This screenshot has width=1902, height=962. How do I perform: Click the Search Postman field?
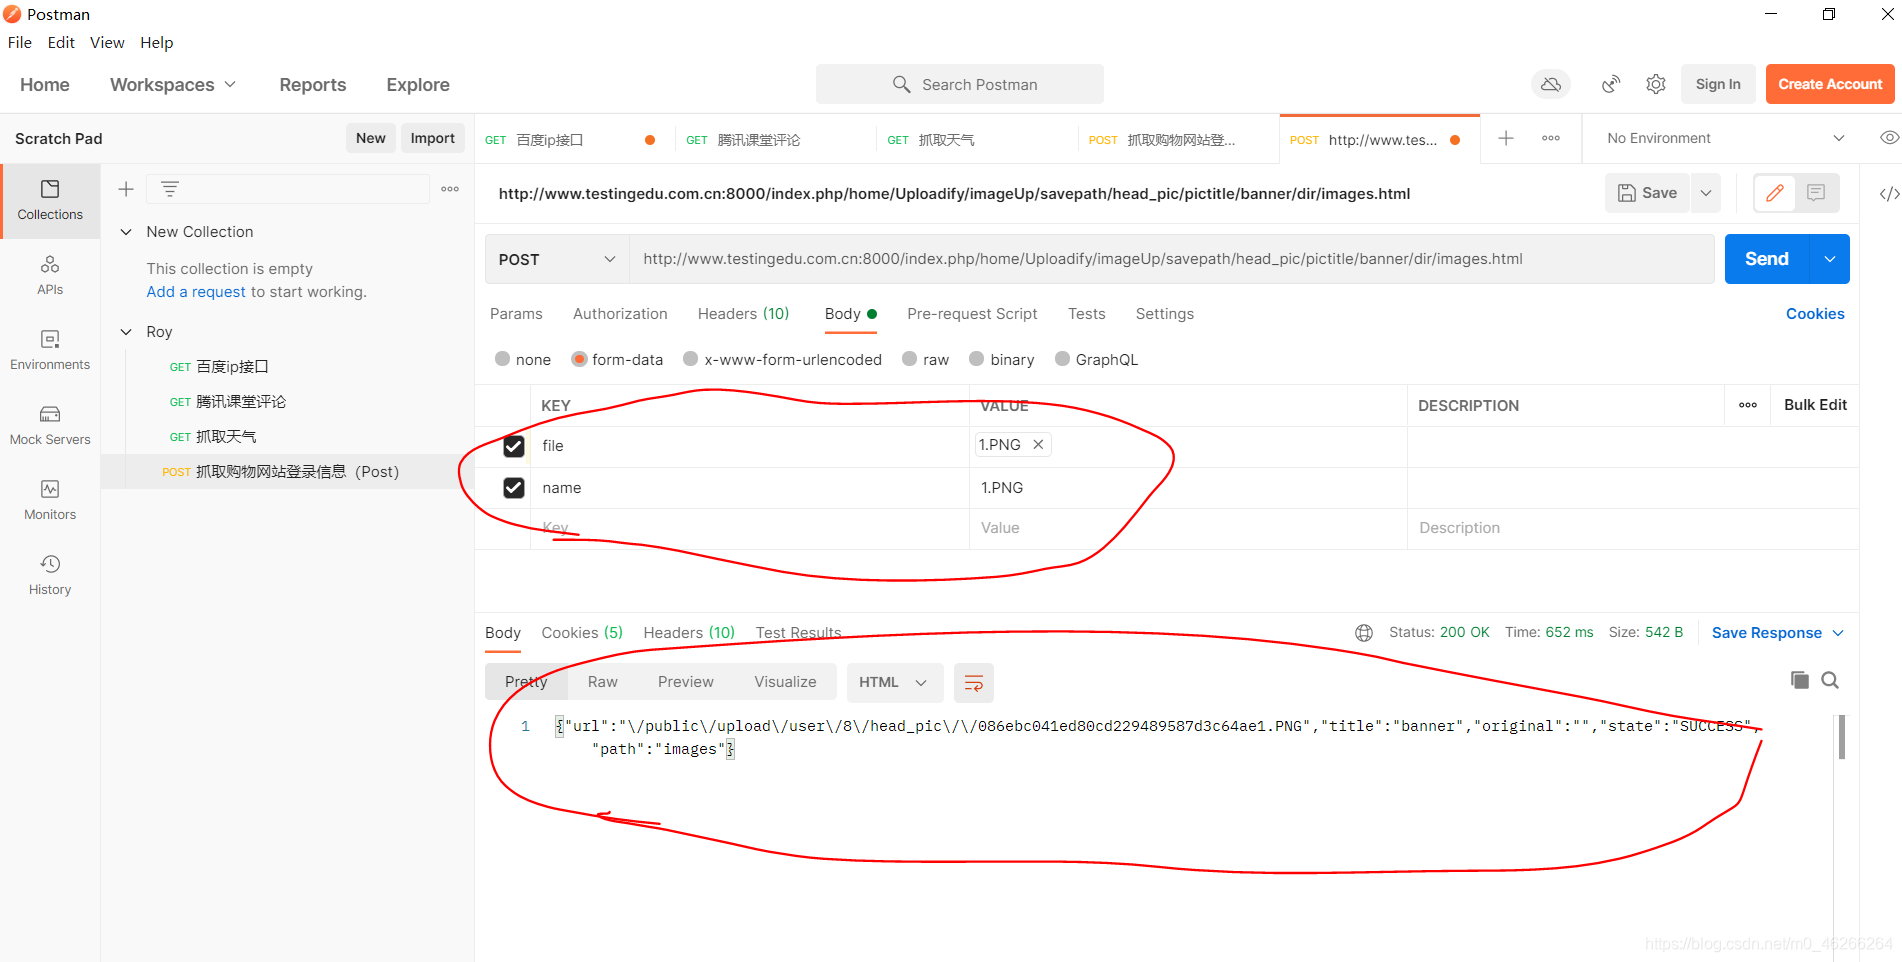pos(960,85)
